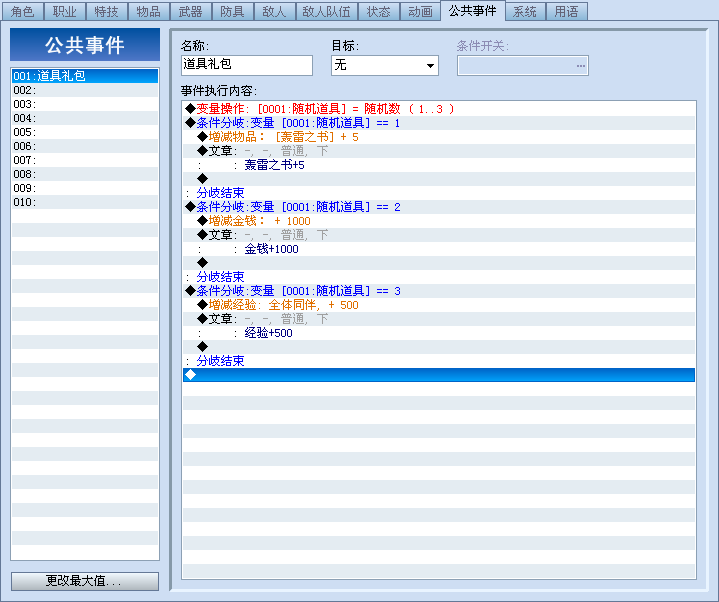Select common event row 009
The width and height of the screenshot is (719, 602).
click(85, 188)
